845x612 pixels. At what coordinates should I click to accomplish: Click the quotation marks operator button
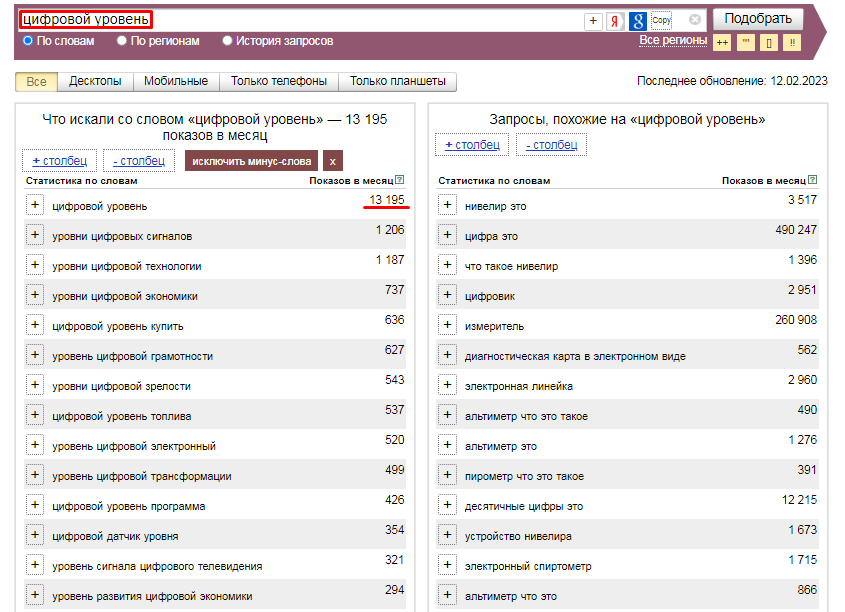coord(746,42)
